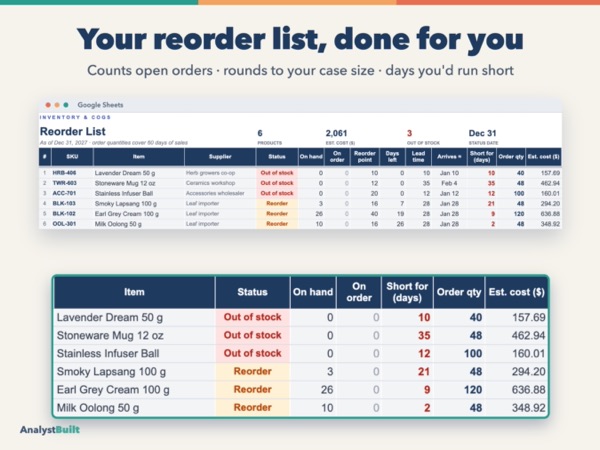Select the 'Lead time' column header

(x=418, y=157)
